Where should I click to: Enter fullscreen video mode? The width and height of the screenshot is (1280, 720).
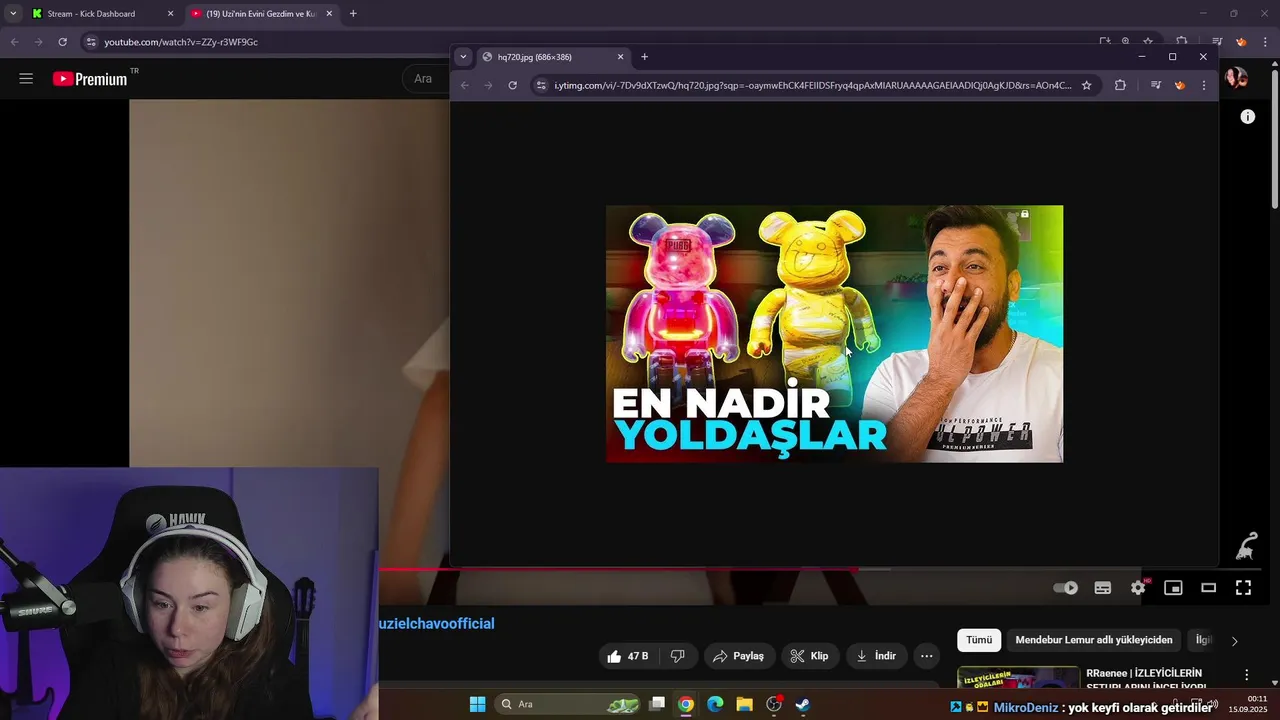1243,588
